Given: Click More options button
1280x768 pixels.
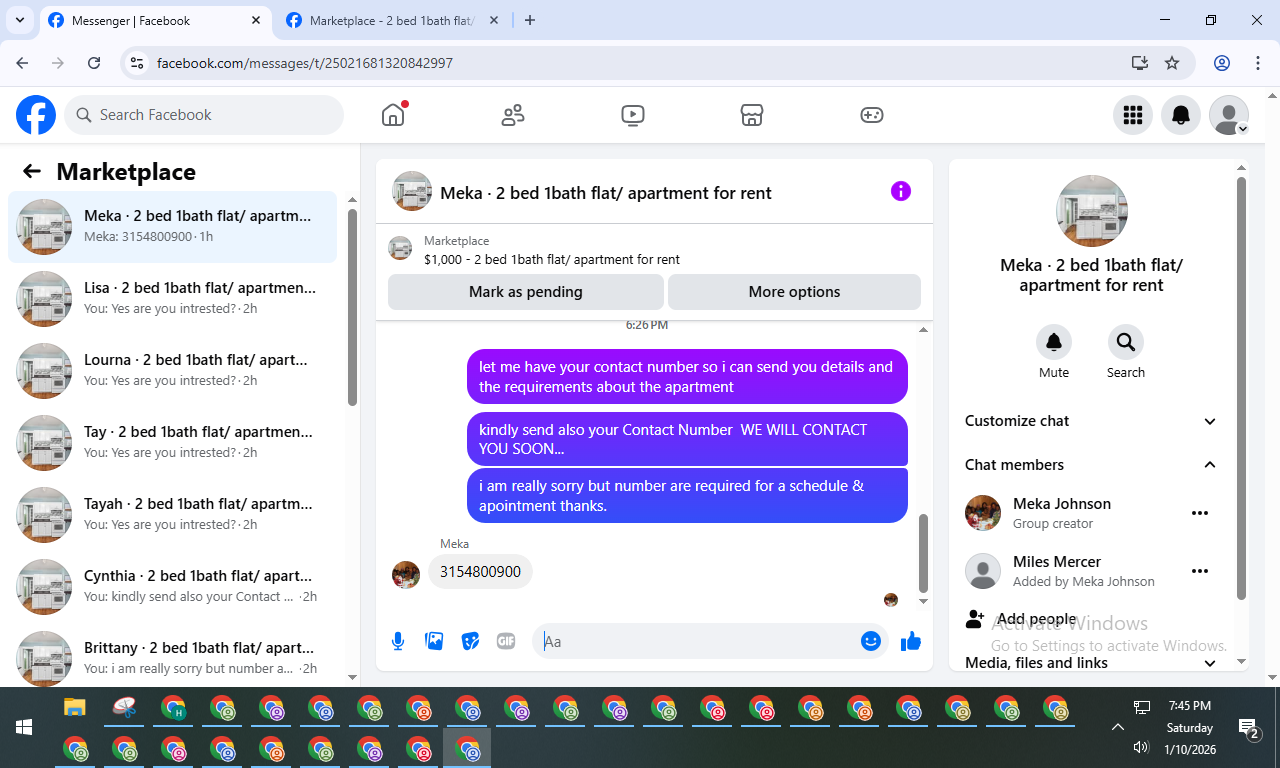Looking at the screenshot, I should [x=794, y=292].
